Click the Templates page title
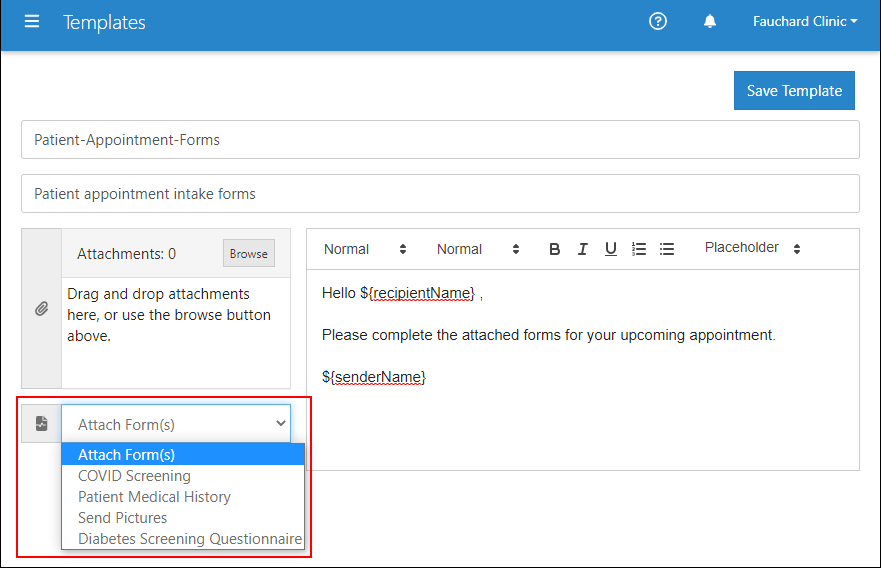Image resolution: width=881 pixels, height=568 pixels. [104, 22]
